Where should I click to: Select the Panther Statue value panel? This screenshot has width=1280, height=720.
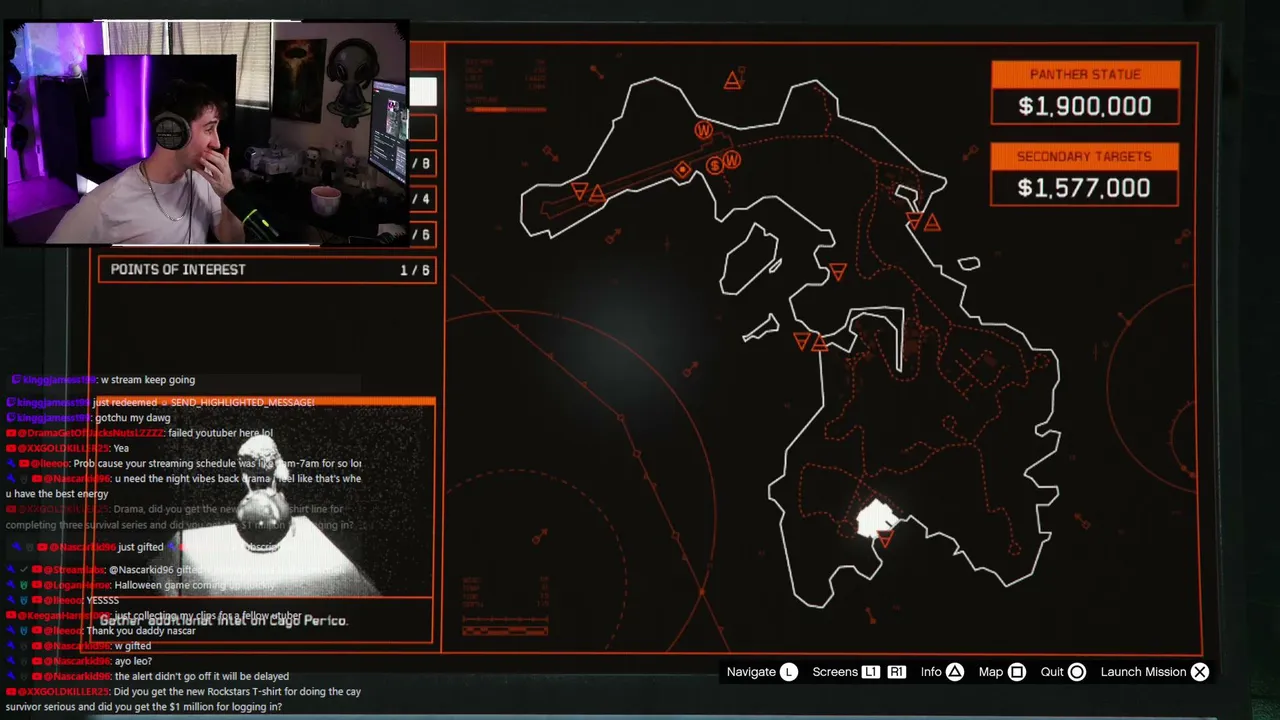pos(1085,93)
